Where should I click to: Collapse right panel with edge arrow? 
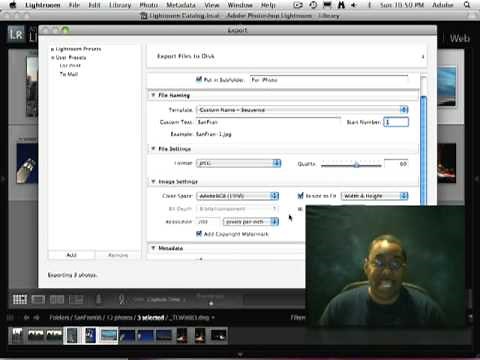pyautogui.click(x=477, y=179)
